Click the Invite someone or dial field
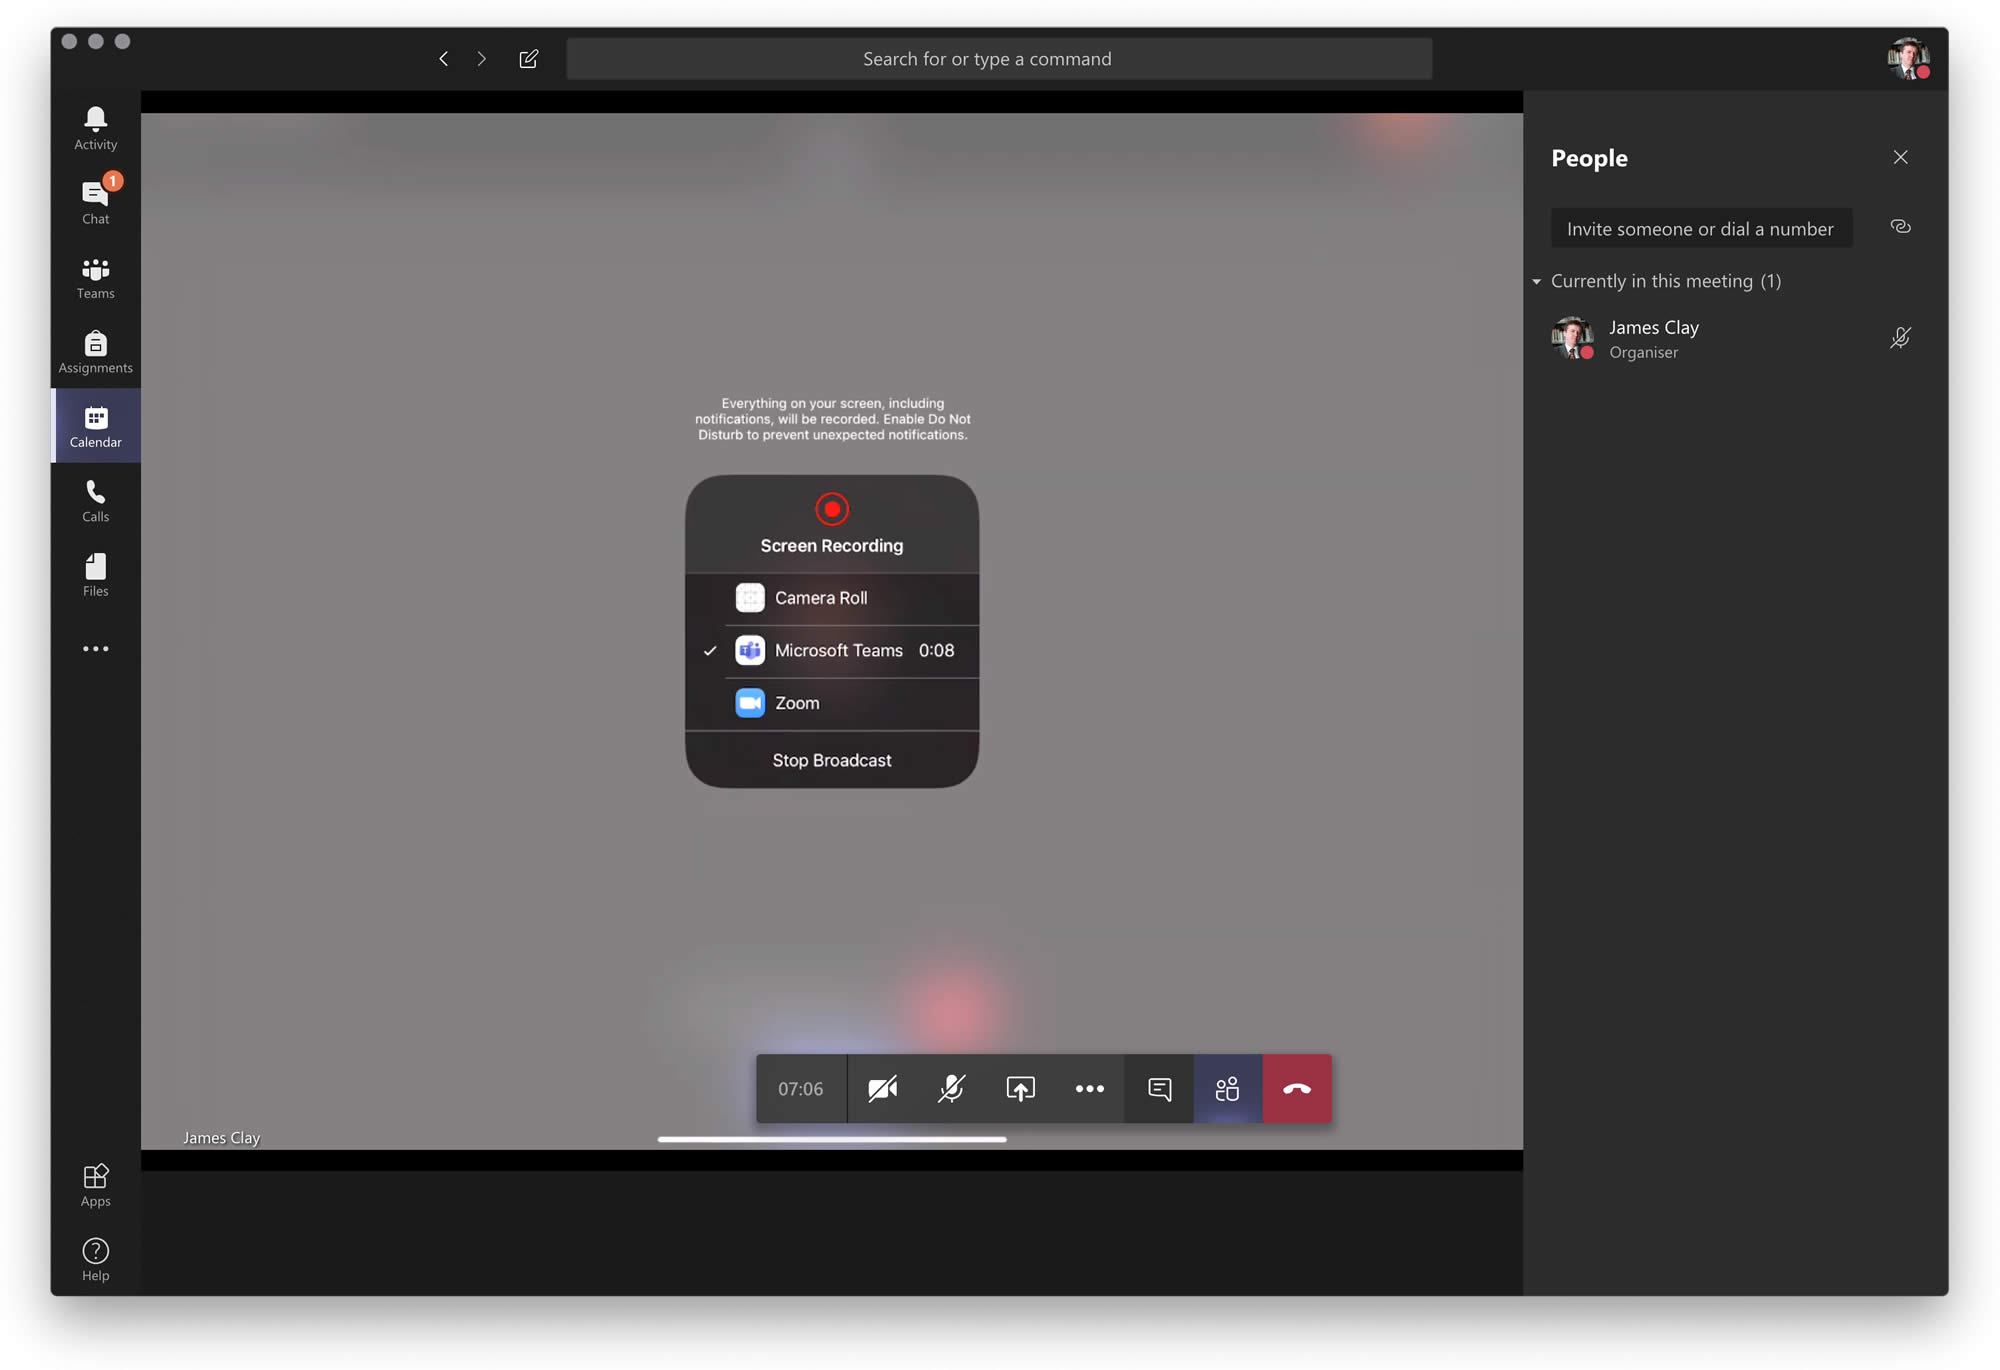2000x1370 pixels. coord(1701,228)
